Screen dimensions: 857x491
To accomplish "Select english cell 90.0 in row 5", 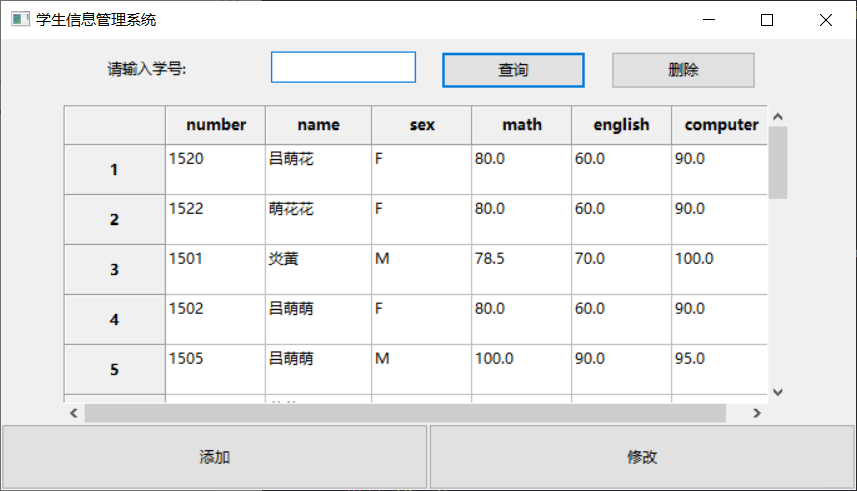I will point(621,370).
